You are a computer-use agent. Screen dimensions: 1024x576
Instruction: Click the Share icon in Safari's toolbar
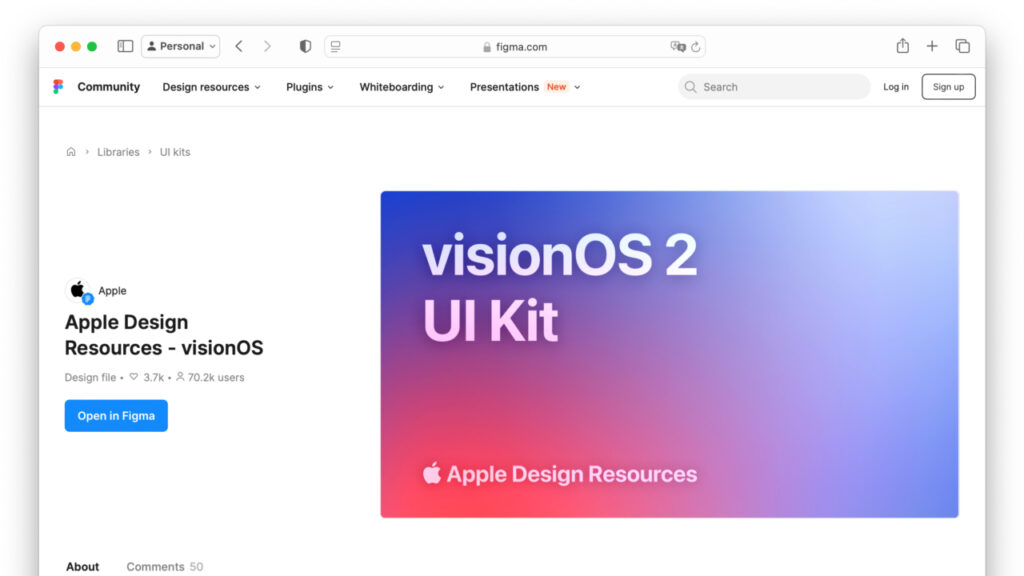pos(902,46)
